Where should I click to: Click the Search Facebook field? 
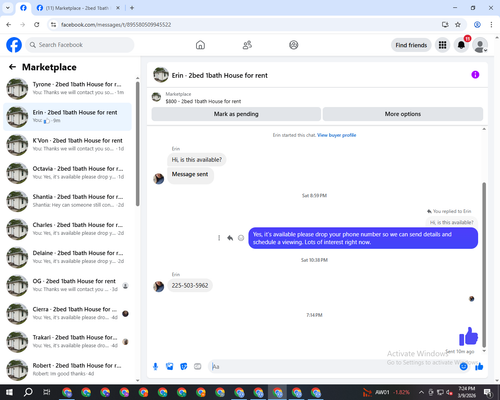click(80, 45)
